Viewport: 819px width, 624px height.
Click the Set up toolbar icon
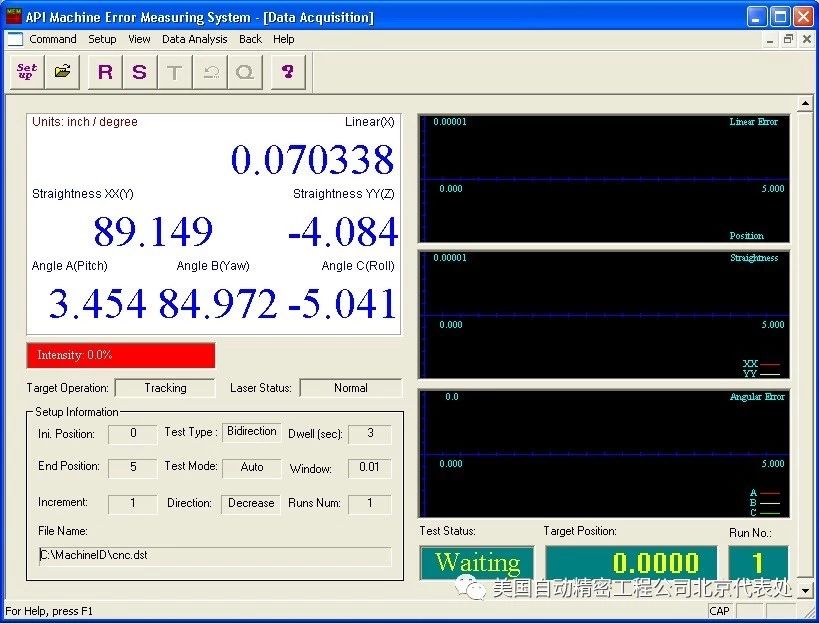click(x=27, y=72)
